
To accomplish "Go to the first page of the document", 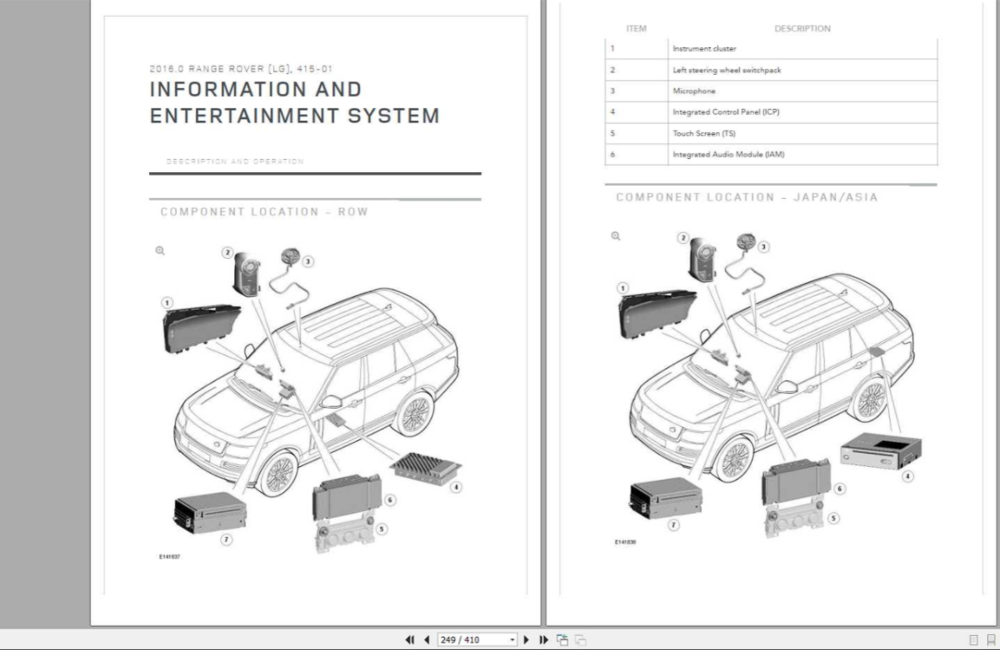I will [x=409, y=640].
